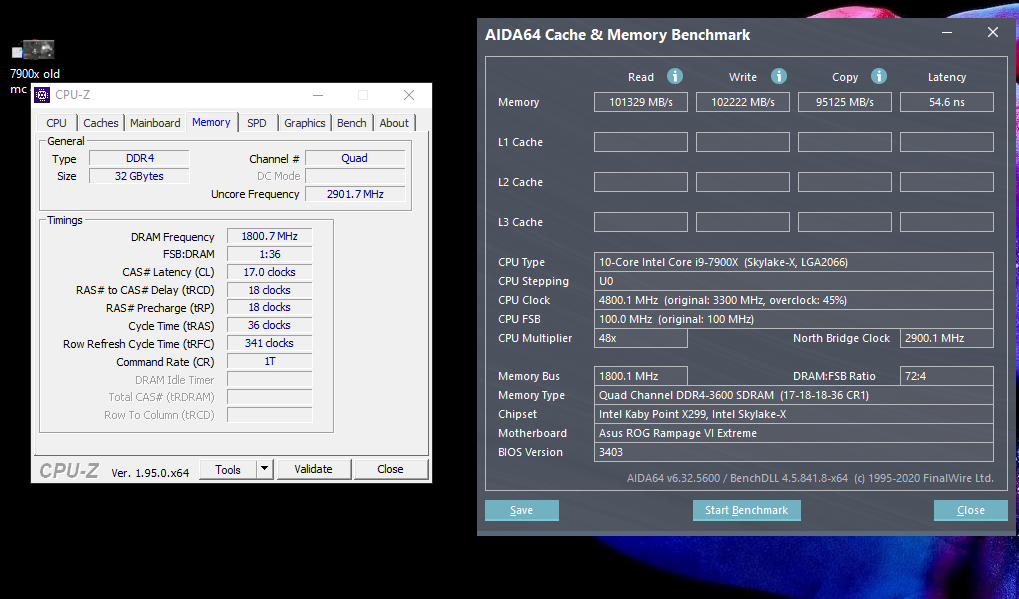The width and height of the screenshot is (1019, 599).
Task: Click the Memory Bus value 1800.1 MHz
Action: pos(641,376)
